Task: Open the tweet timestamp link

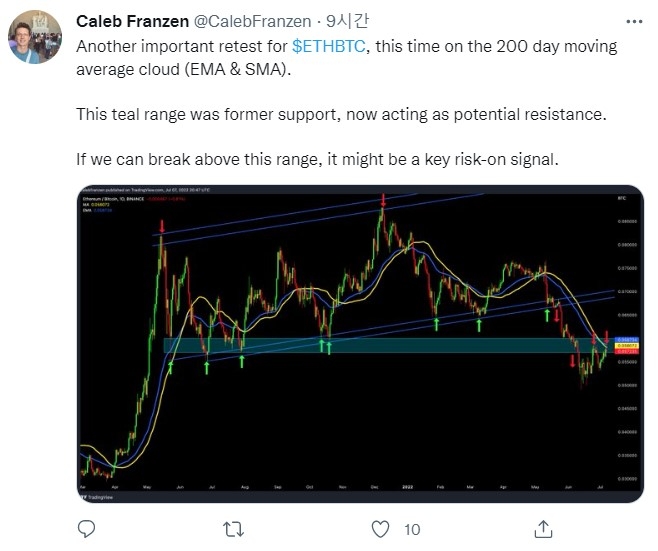Action: point(335,20)
